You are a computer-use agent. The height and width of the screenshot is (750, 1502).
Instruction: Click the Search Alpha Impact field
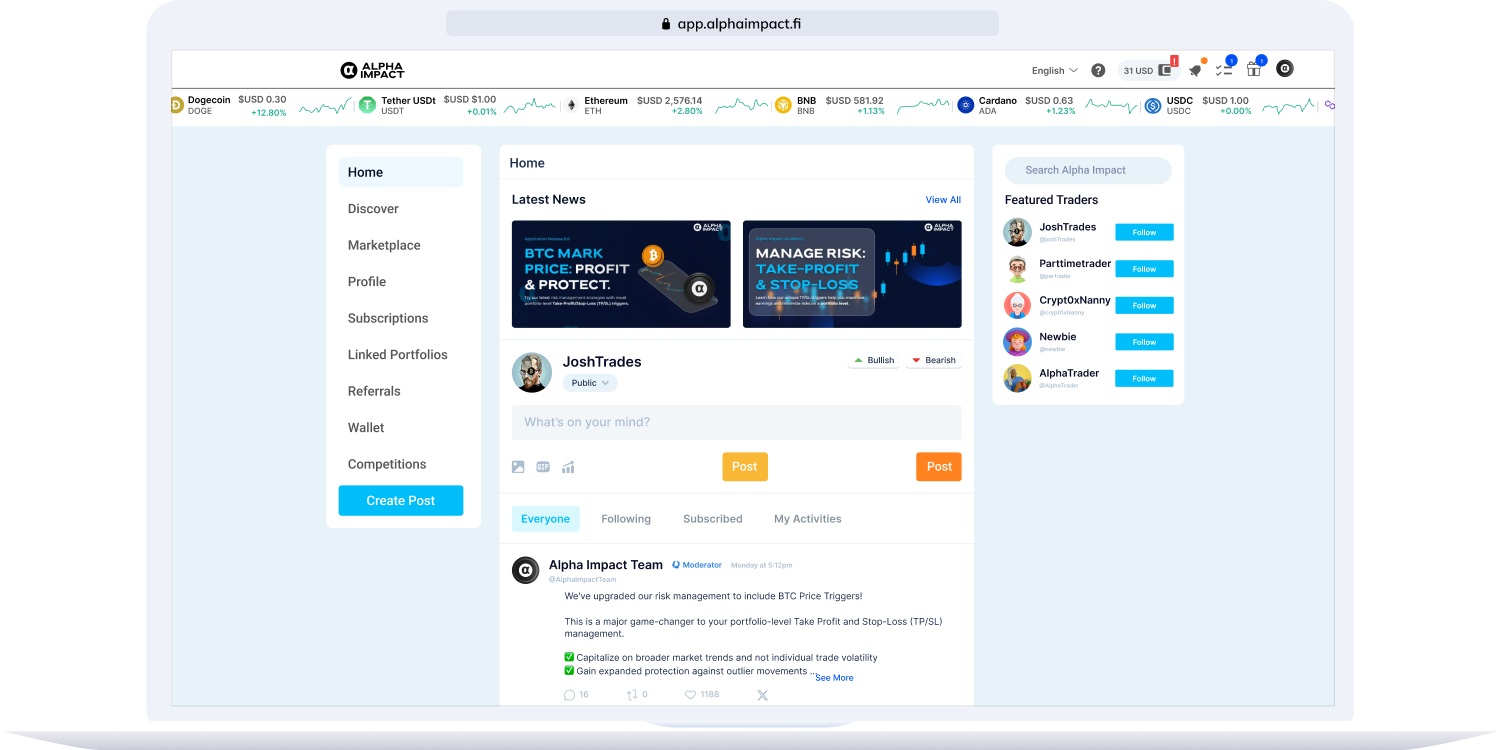1087,170
